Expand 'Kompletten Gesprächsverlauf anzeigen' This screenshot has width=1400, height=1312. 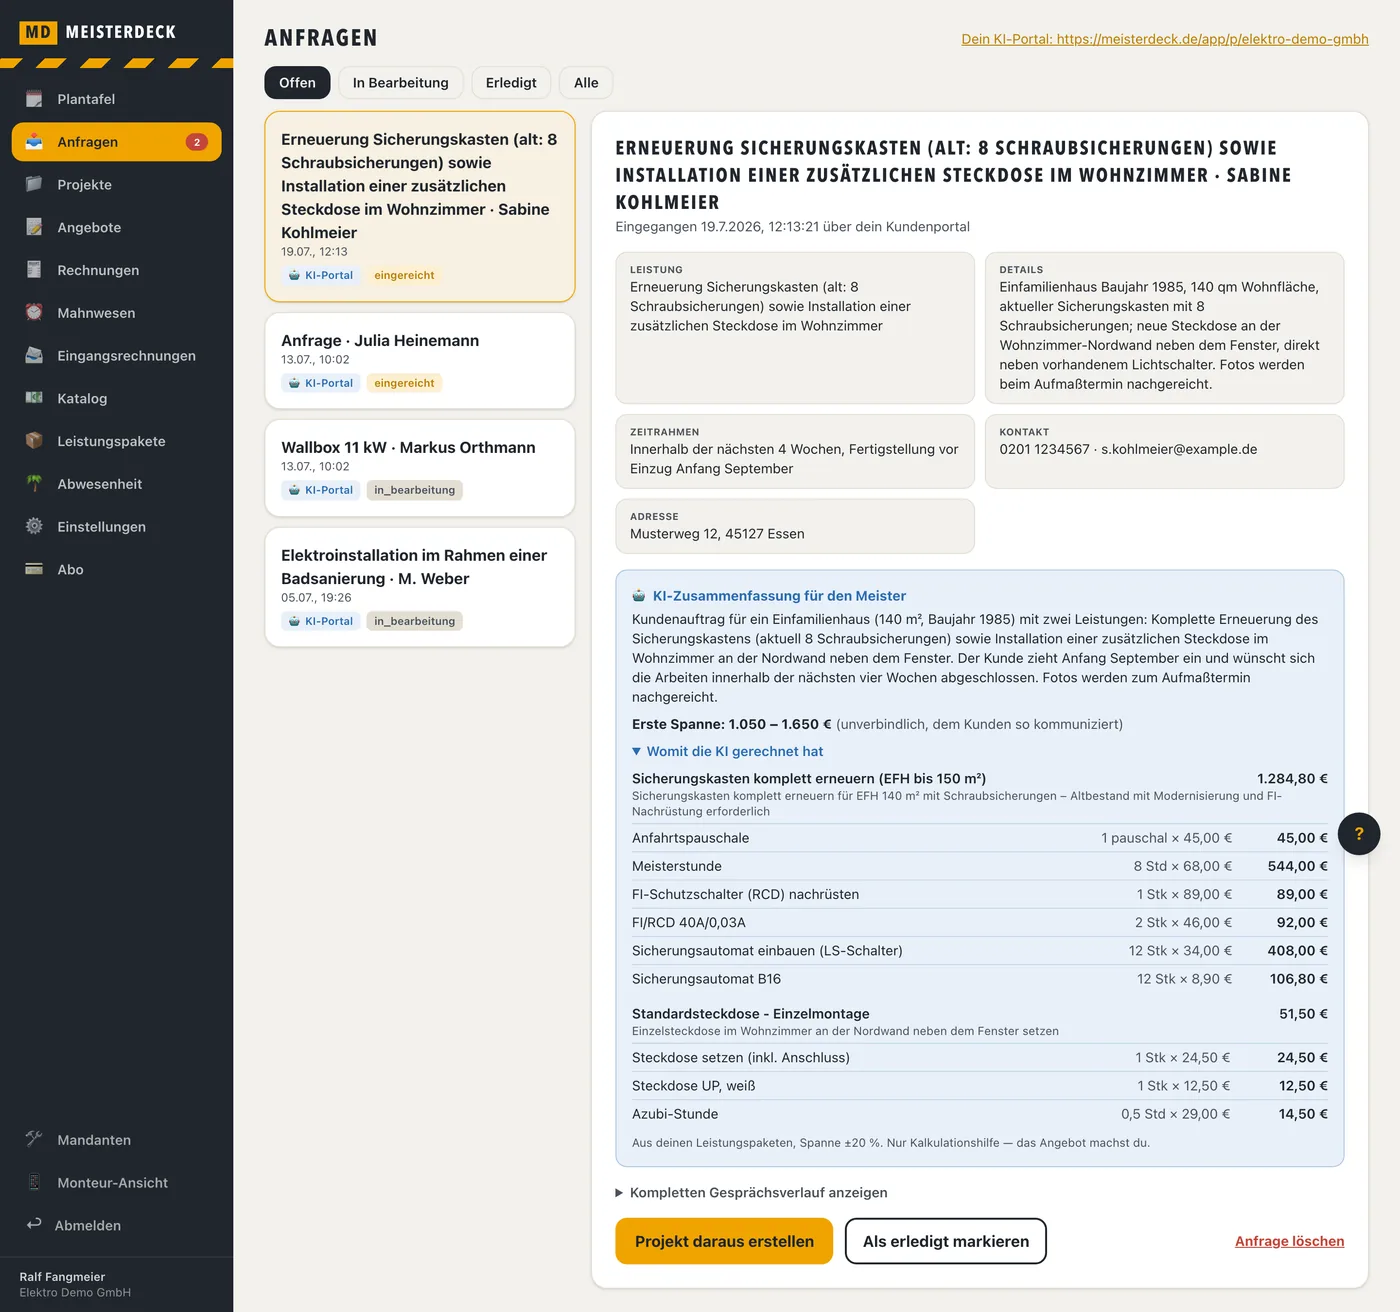tap(751, 1192)
